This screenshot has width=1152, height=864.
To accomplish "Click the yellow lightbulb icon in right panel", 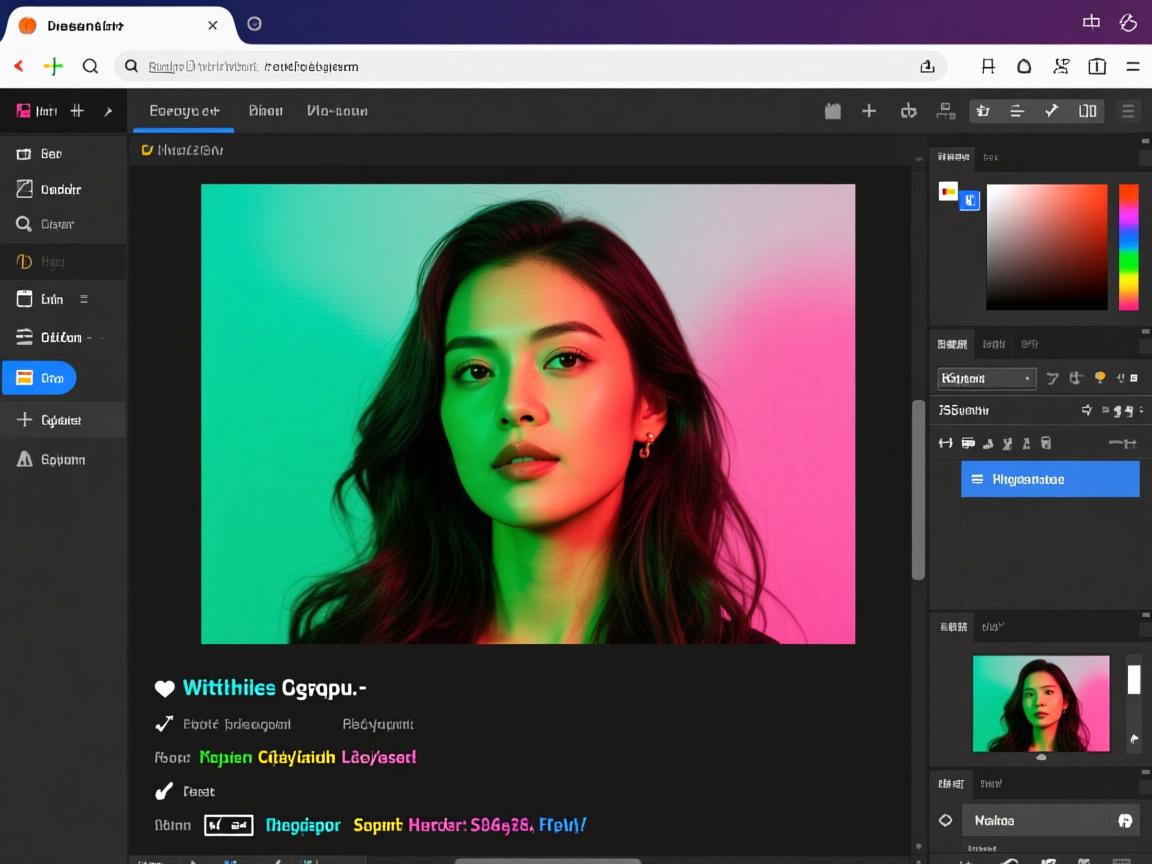I will point(1100,378).
